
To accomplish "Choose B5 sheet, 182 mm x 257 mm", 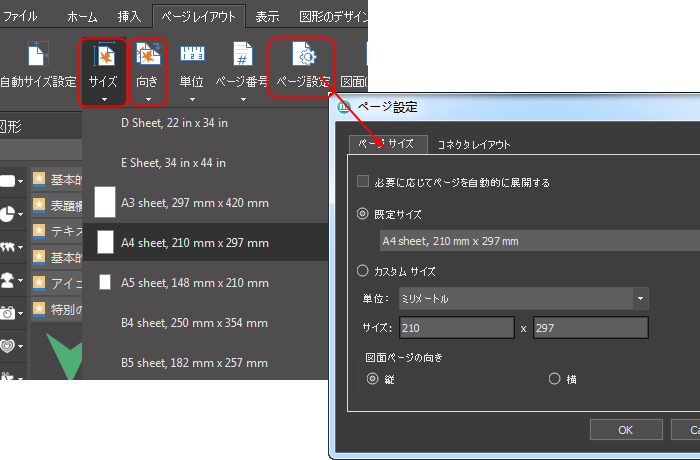I will (x=205, y=363).
